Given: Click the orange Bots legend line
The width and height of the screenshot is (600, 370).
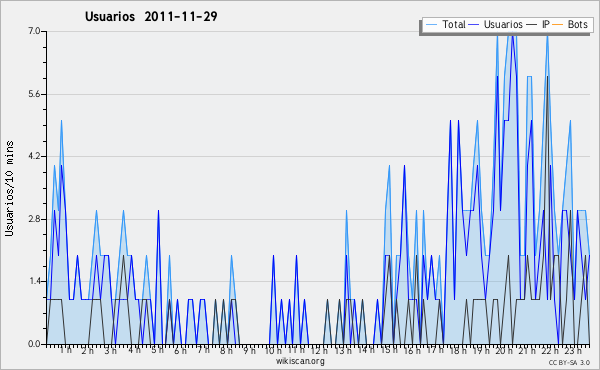Looking at the screenshot, I should (x=558, y=25).
